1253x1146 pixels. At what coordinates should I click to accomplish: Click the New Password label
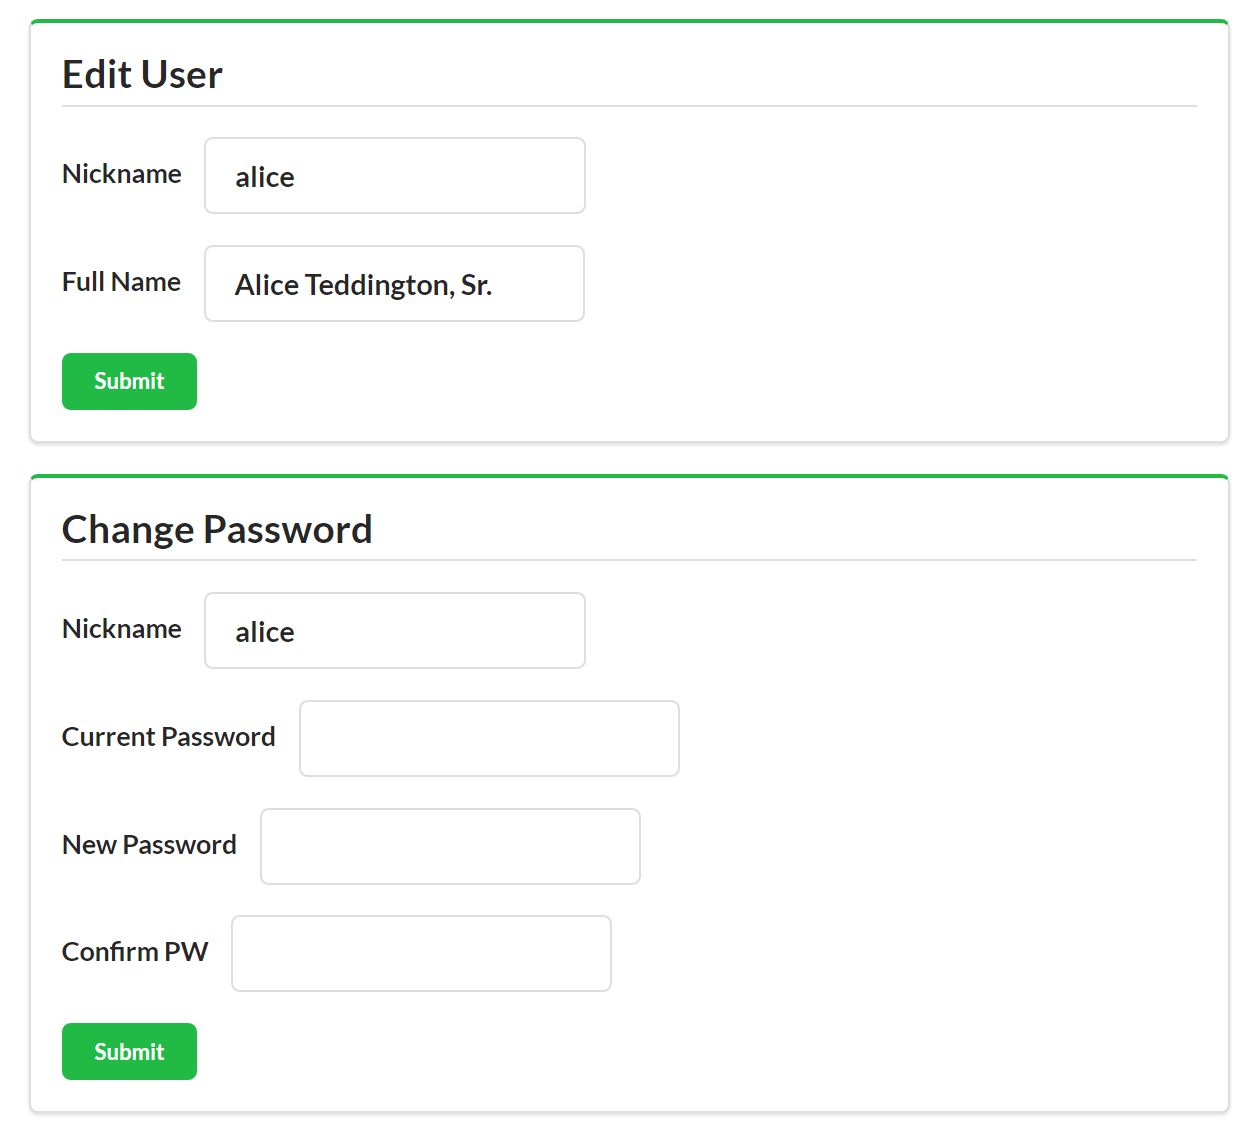click(x=149, y=845)
